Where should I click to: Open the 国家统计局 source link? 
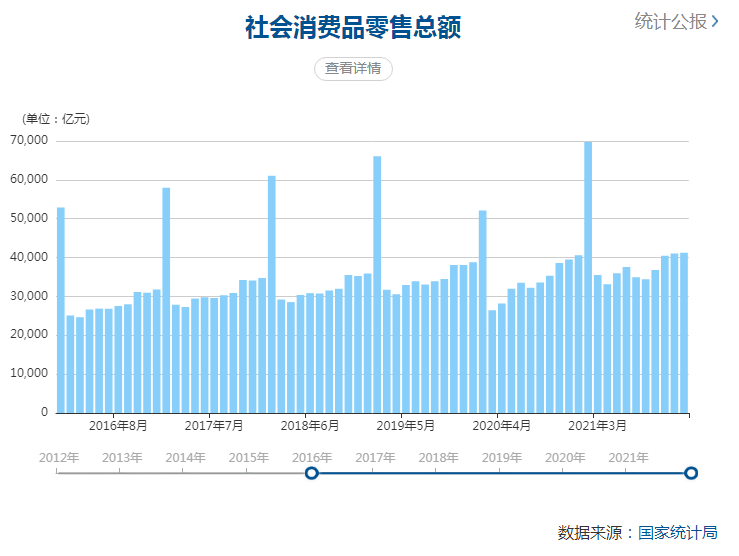point(678,533)
